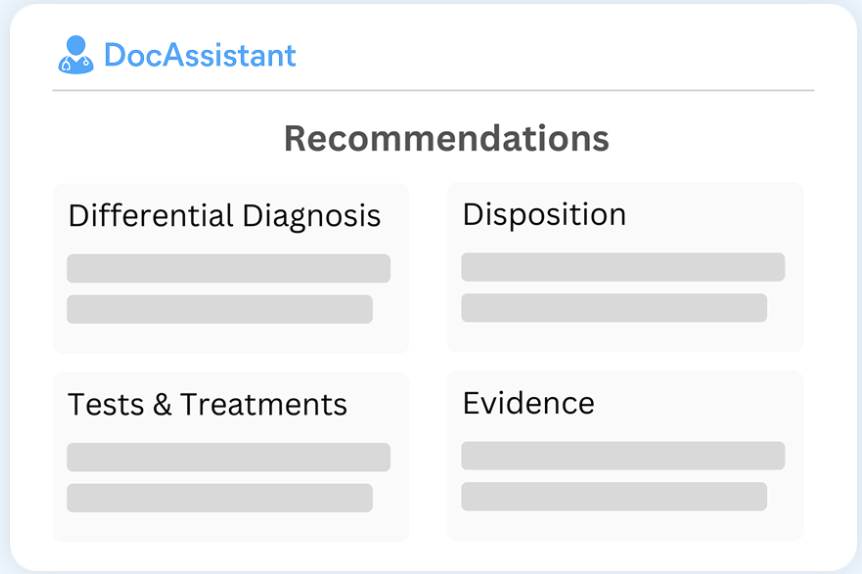
Task: Click second placeholder line under Tests & Treatments
Action: tap(220, 498)
